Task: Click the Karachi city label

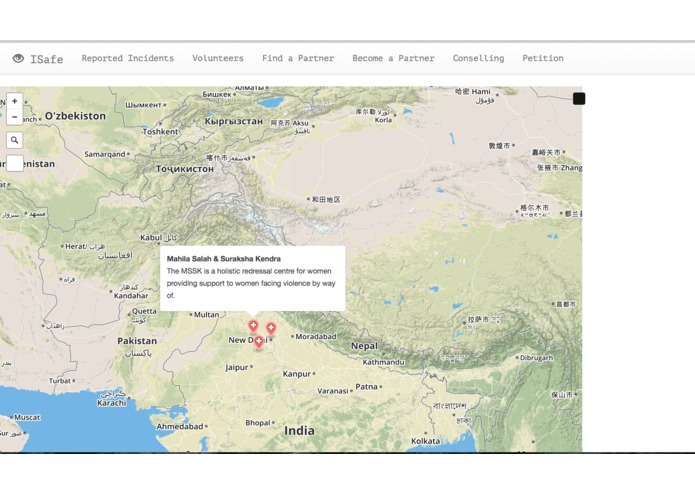Action: [112, 403]
